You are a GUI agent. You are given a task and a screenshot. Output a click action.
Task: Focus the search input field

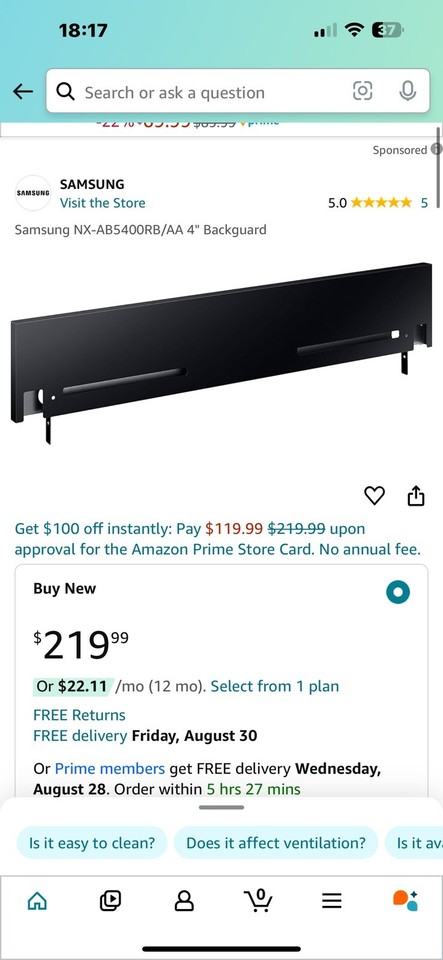point(215,92)
